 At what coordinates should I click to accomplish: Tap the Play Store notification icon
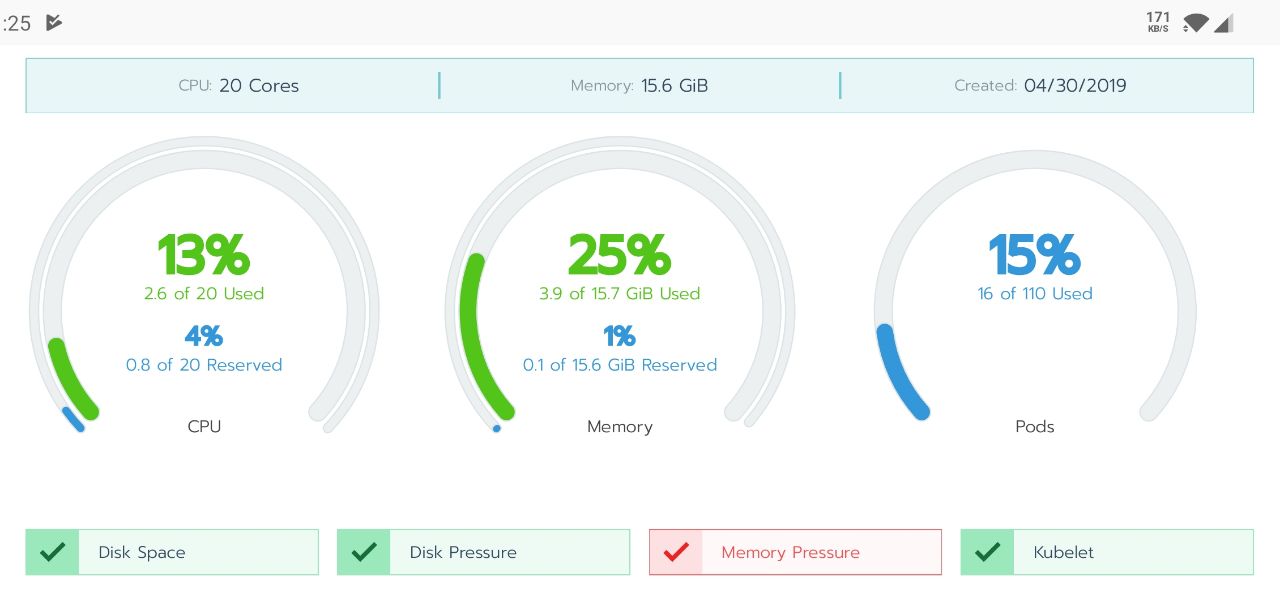coord(54,22)
